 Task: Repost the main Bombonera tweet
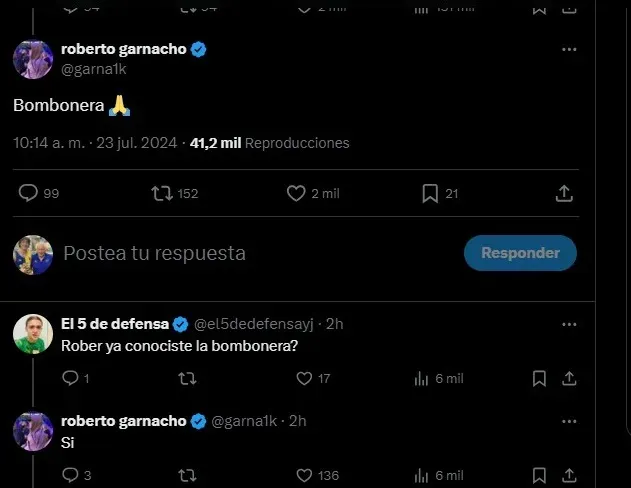tap(161, 193)
